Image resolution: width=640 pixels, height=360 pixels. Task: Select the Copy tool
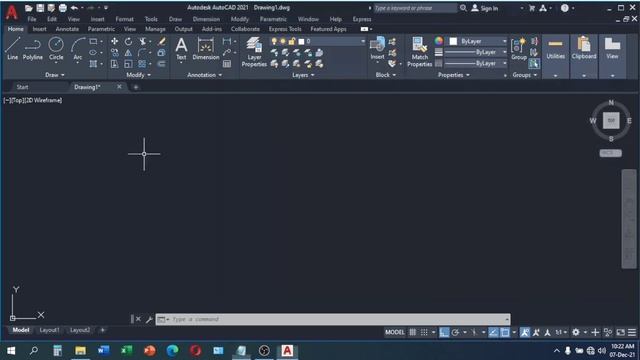115,53
